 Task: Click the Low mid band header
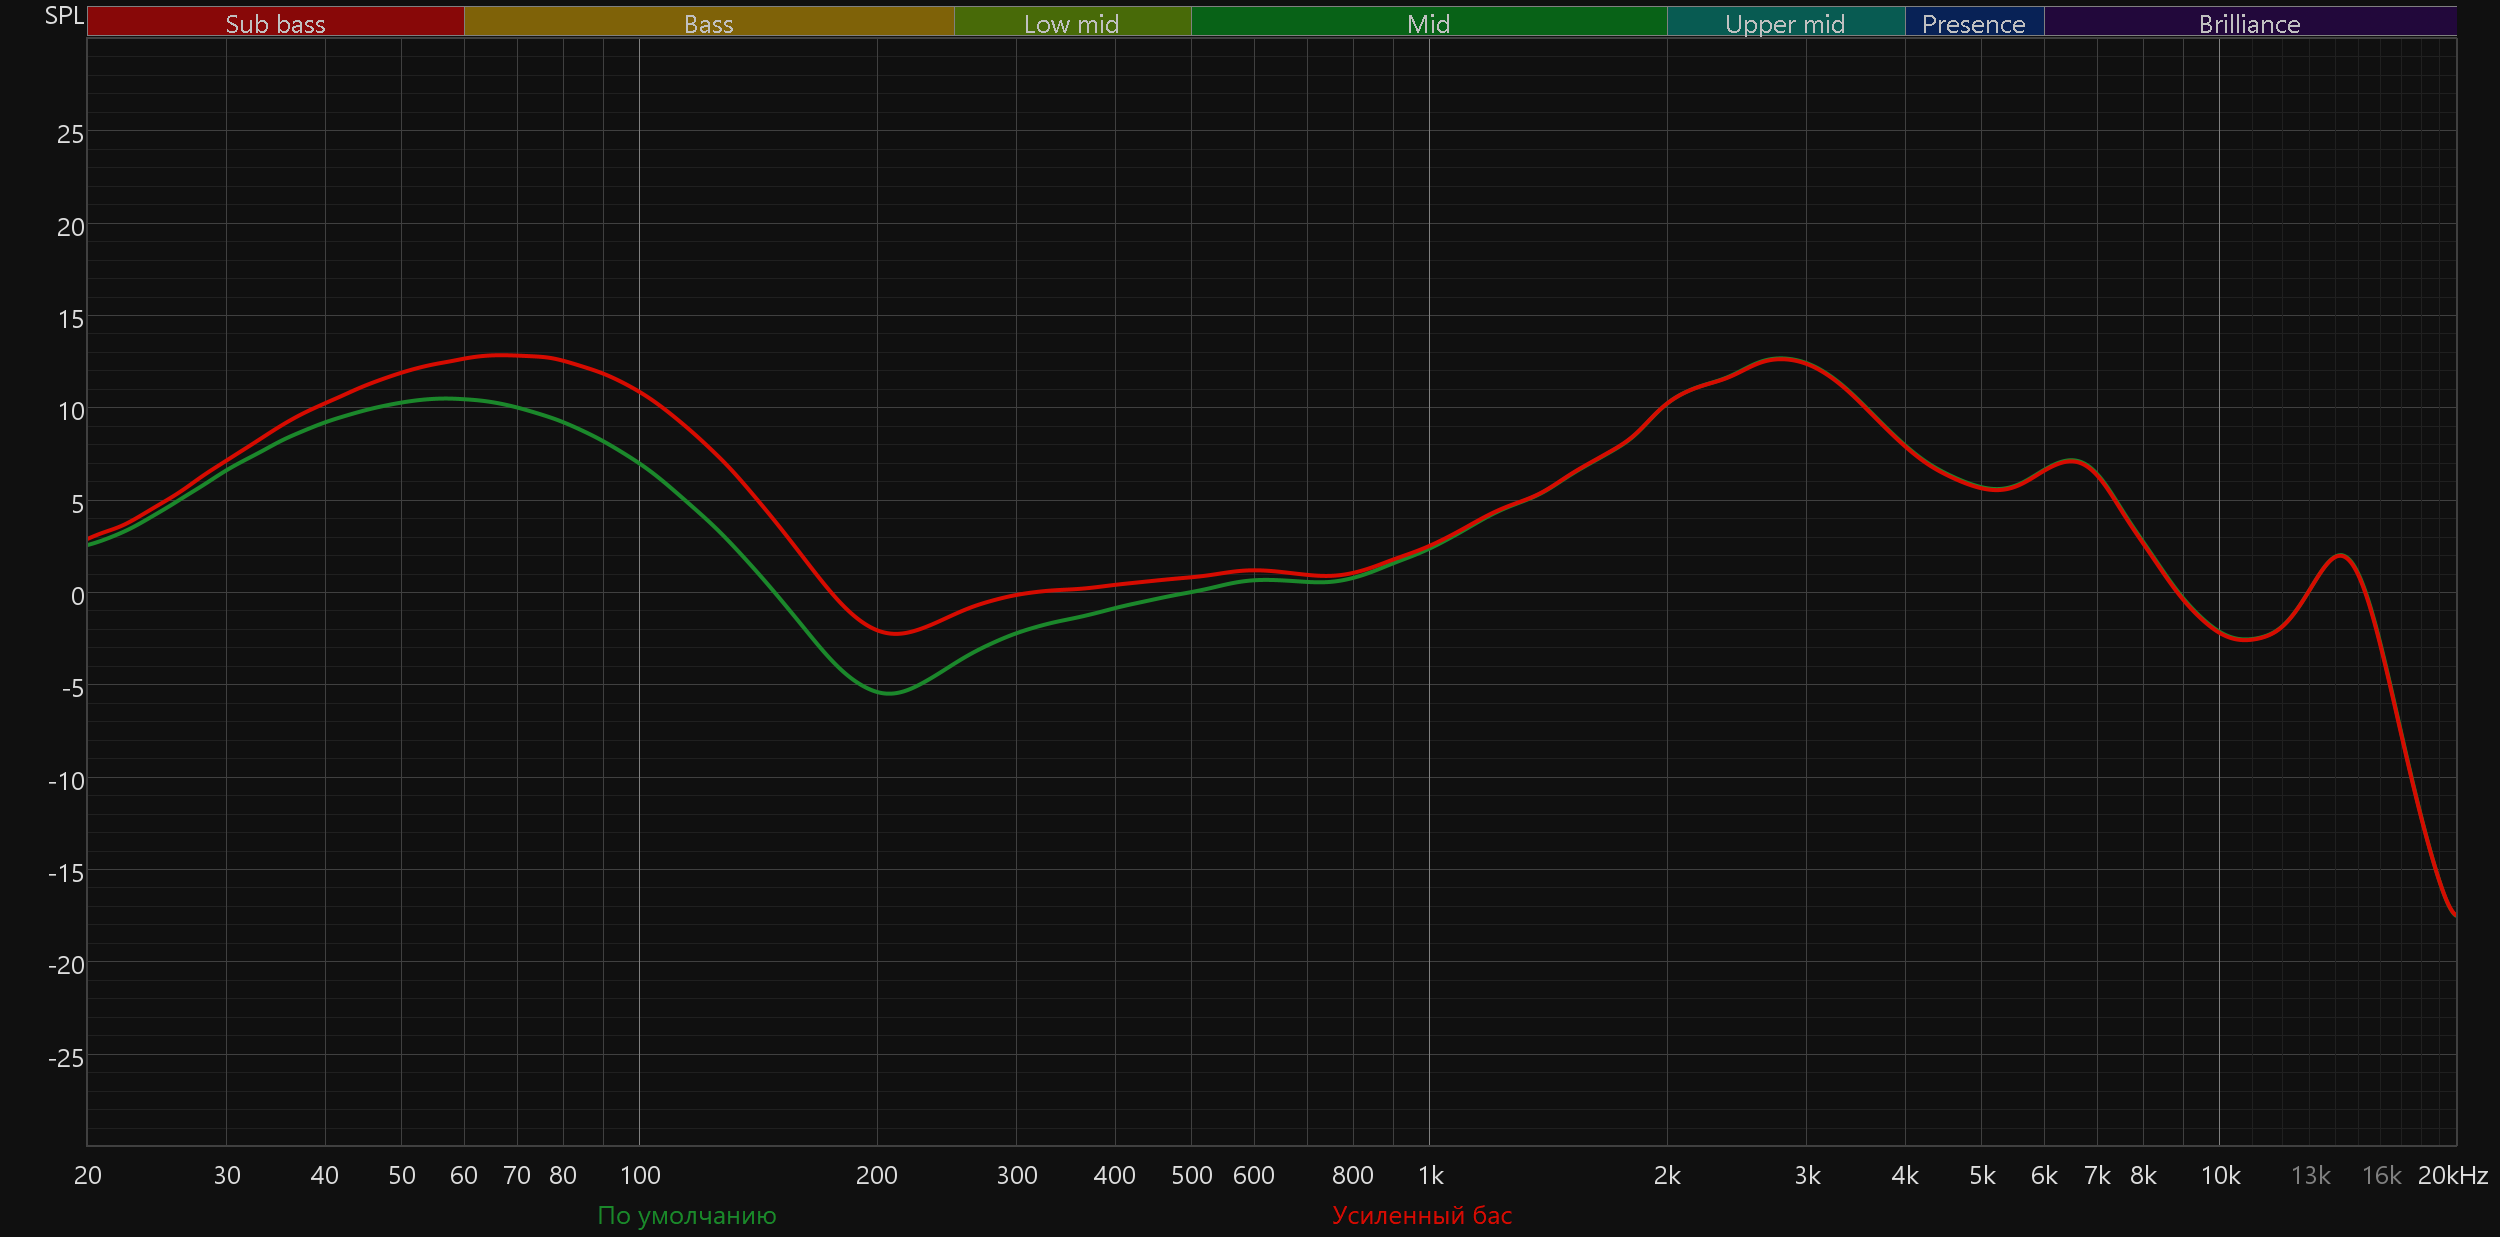click(1071, 23)
